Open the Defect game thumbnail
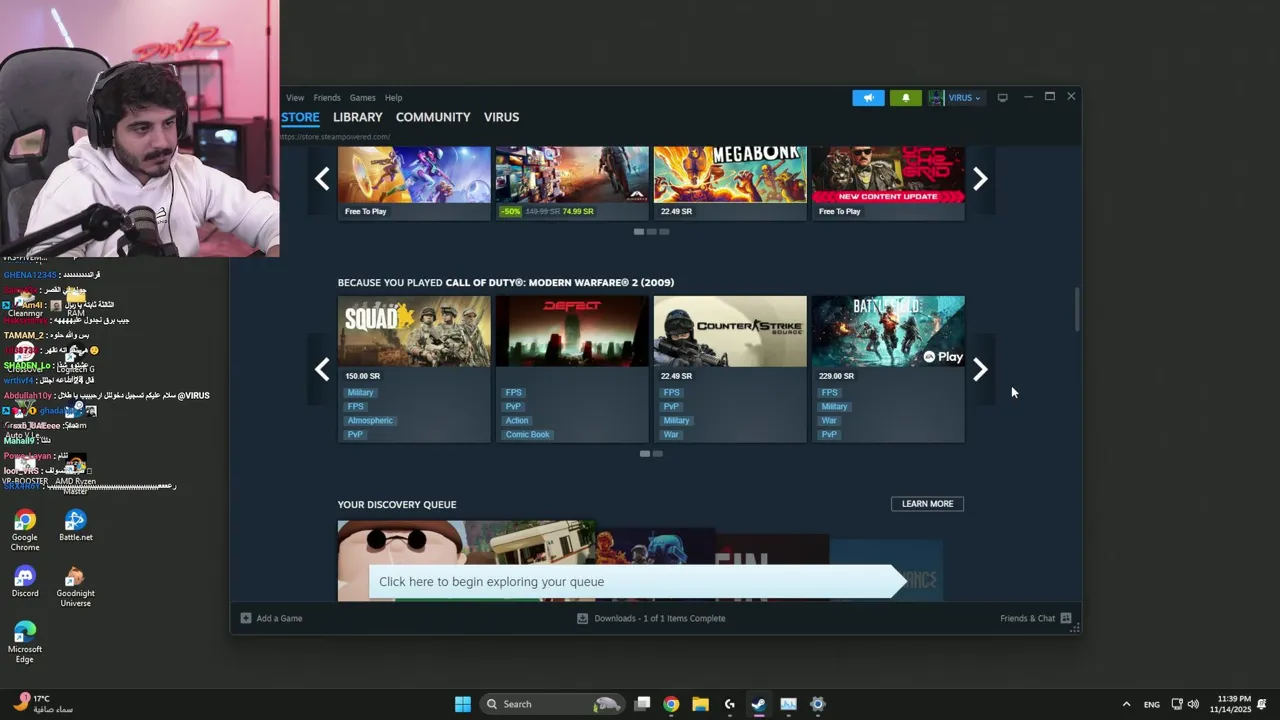The image size is (1280, 720). pyautogui.click(x=572, y=331)
